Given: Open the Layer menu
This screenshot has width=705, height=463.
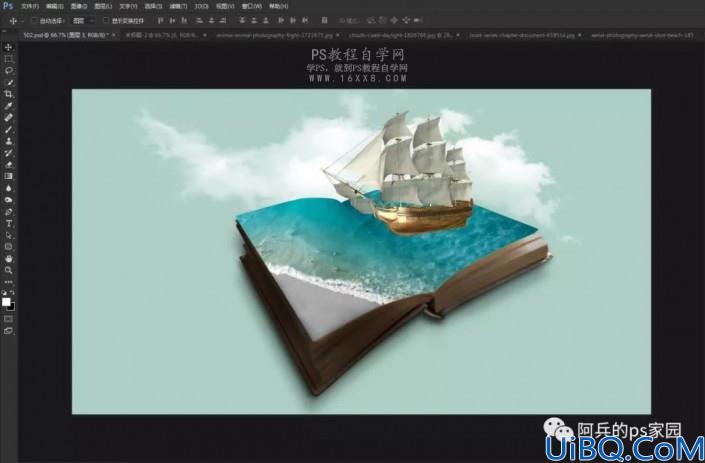Looking at the screenshot, I should (103, 6).
